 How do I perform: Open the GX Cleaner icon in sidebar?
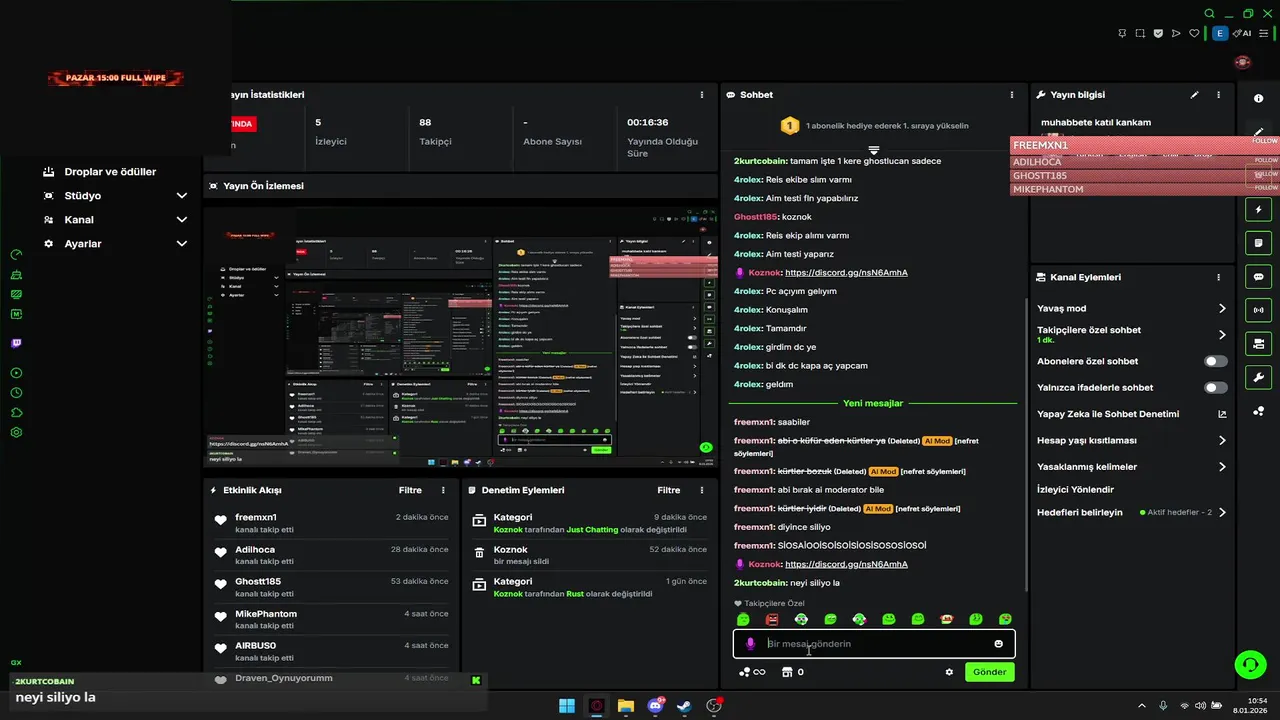16,274
